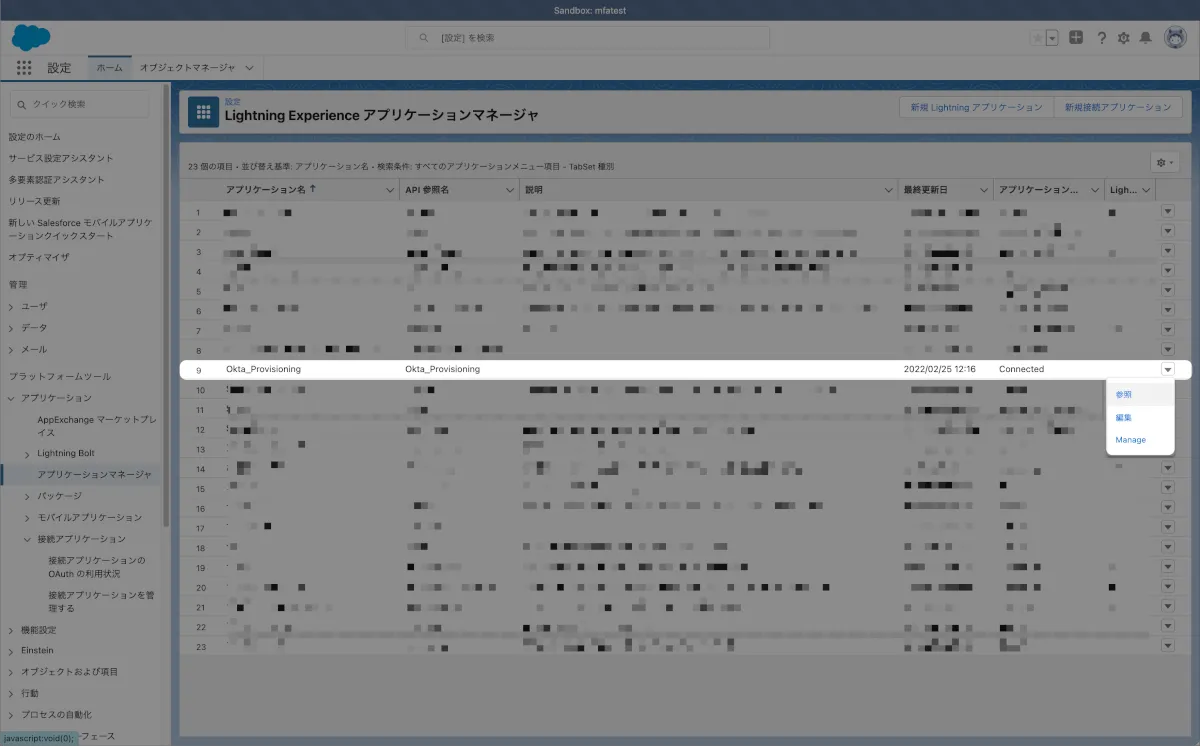The image size is (1200, 746).
Task: Open global actions plus icon
Action: (1076, 38)
